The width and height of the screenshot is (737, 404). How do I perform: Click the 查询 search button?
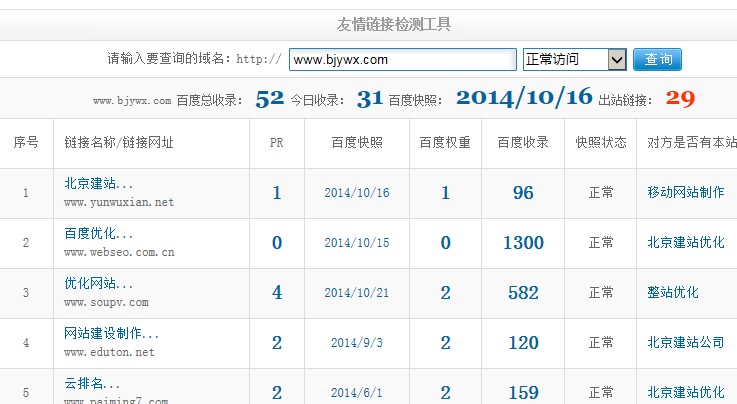tap(657, 60)
